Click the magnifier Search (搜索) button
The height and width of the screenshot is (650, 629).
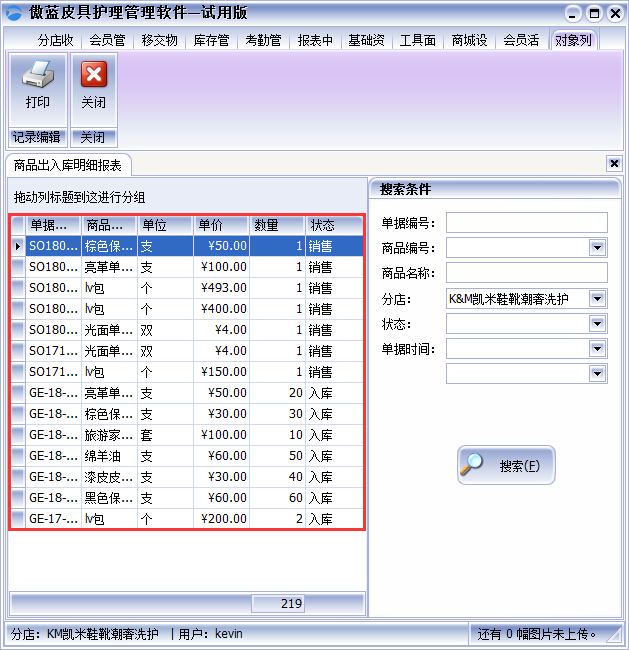tap(506, 466)
